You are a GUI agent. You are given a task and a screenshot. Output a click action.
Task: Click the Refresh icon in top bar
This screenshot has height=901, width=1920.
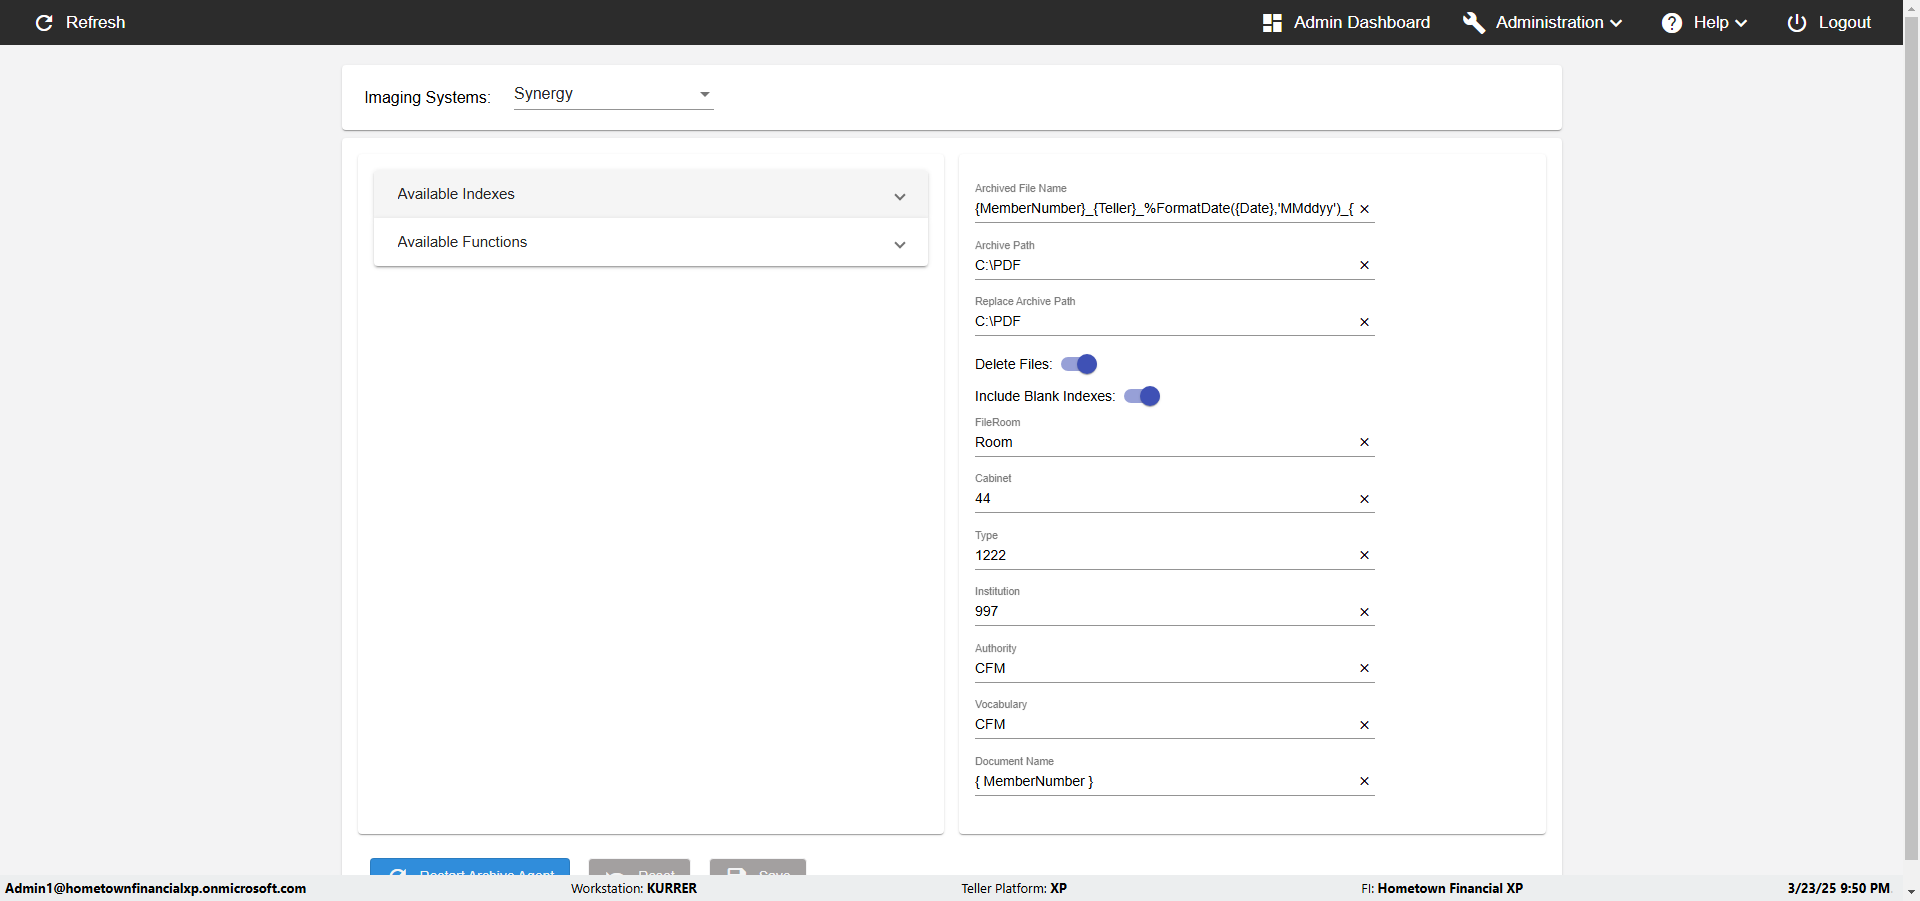tap(44, 23)
